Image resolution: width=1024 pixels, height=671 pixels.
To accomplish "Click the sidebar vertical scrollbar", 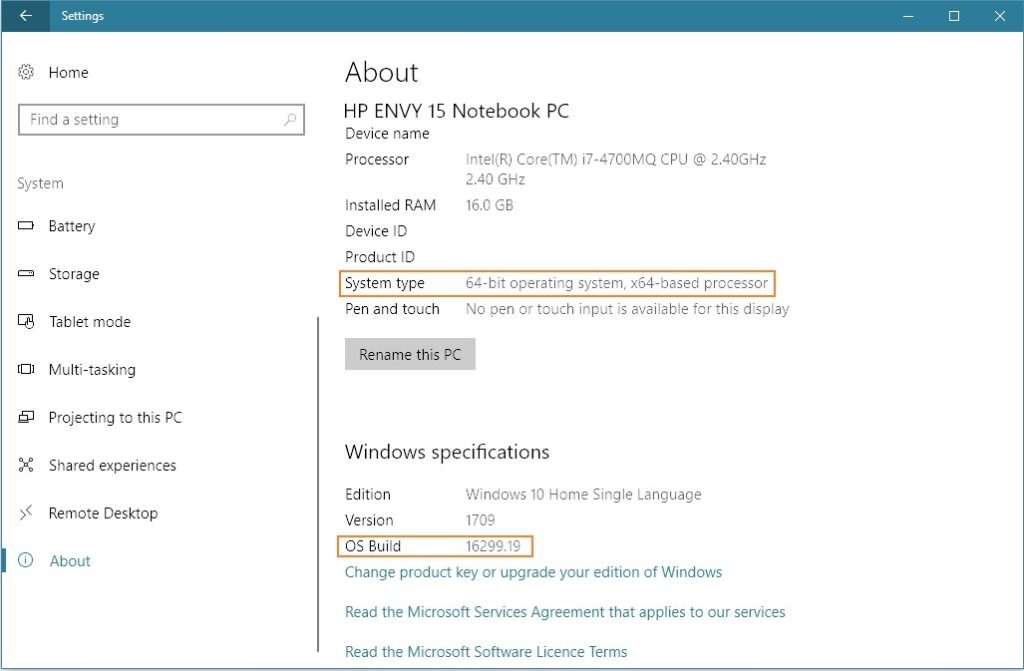I will point(318,484).
